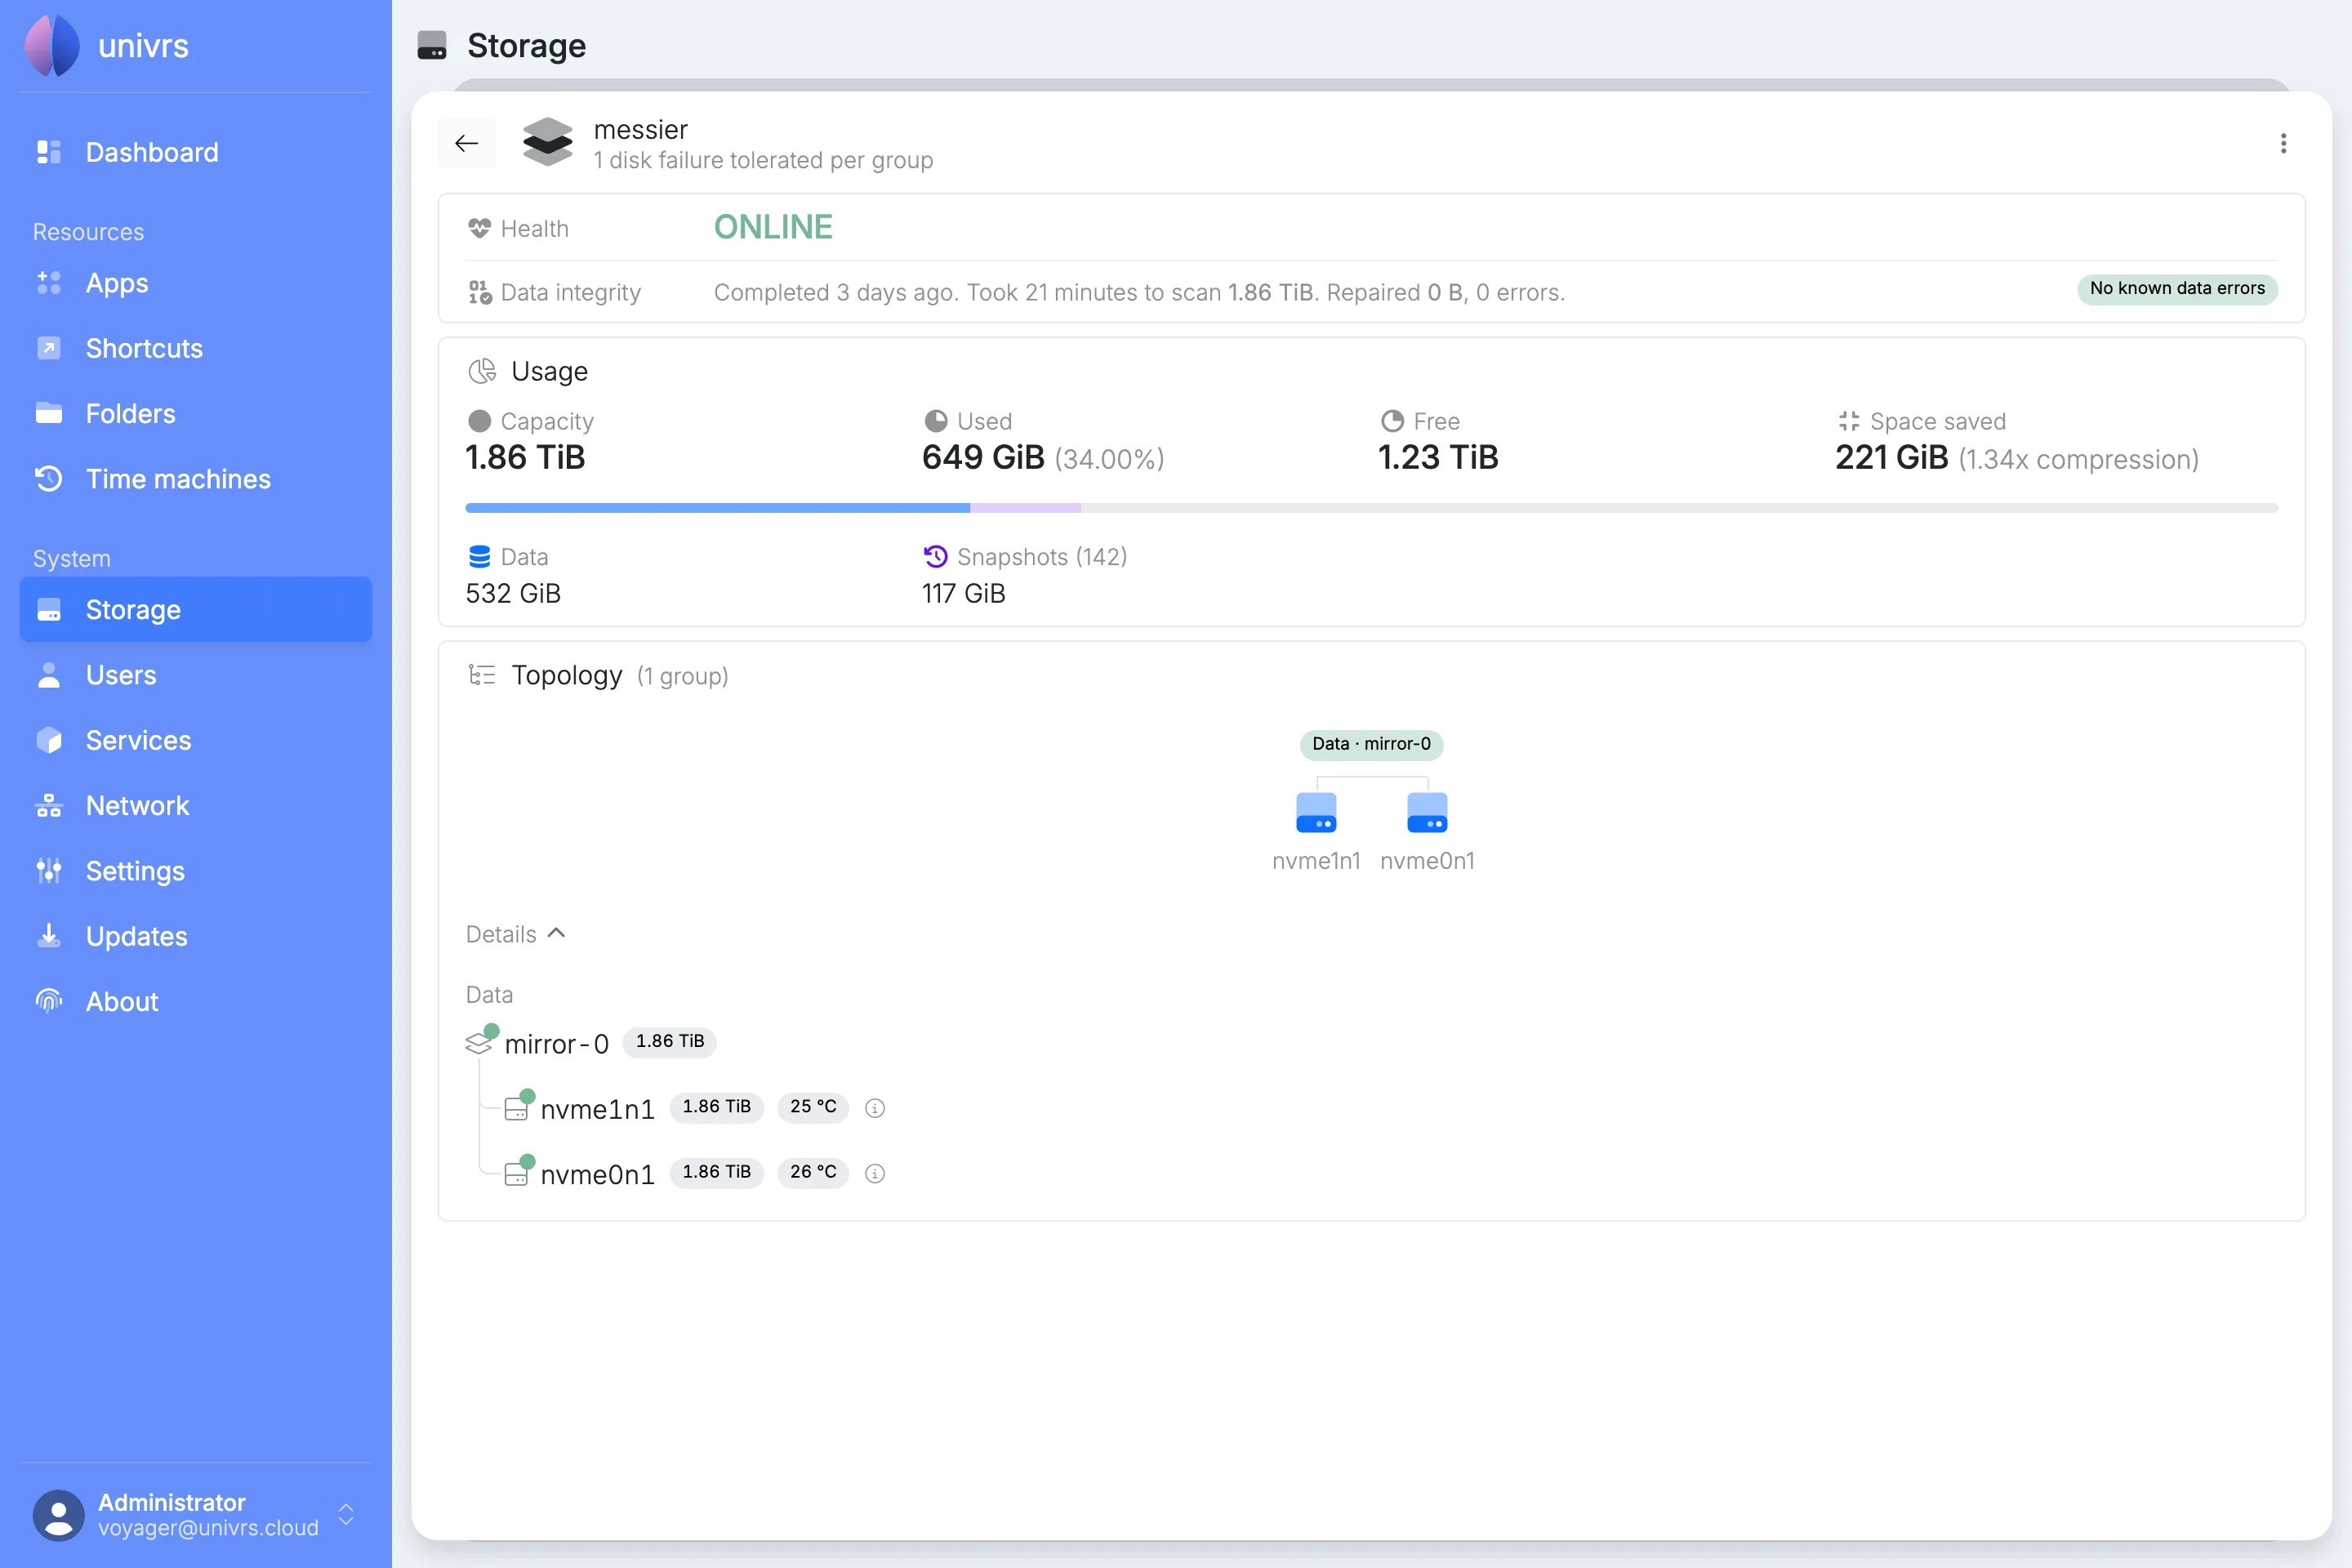Click the Snapshots (142) label
Viewport: 2352px width, 1568px height.
(x=1042, y=557)
